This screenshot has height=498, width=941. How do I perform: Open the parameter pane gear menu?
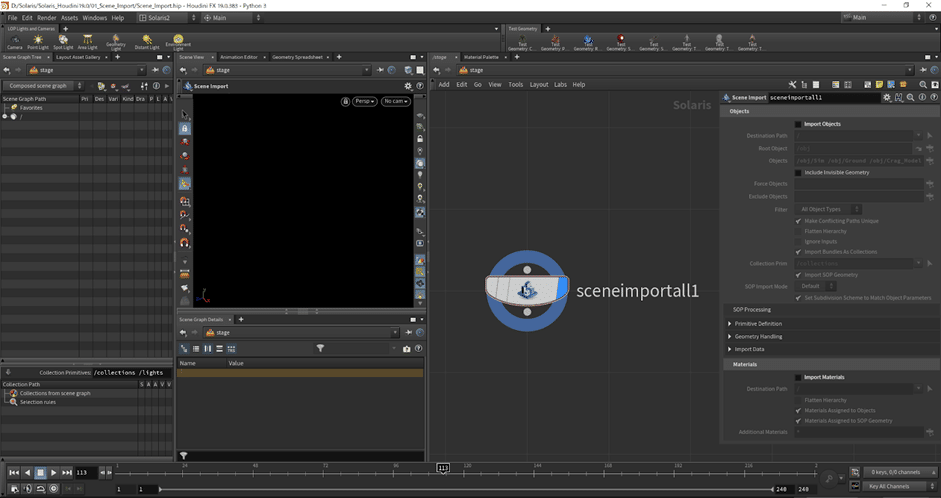coord(887,97)
